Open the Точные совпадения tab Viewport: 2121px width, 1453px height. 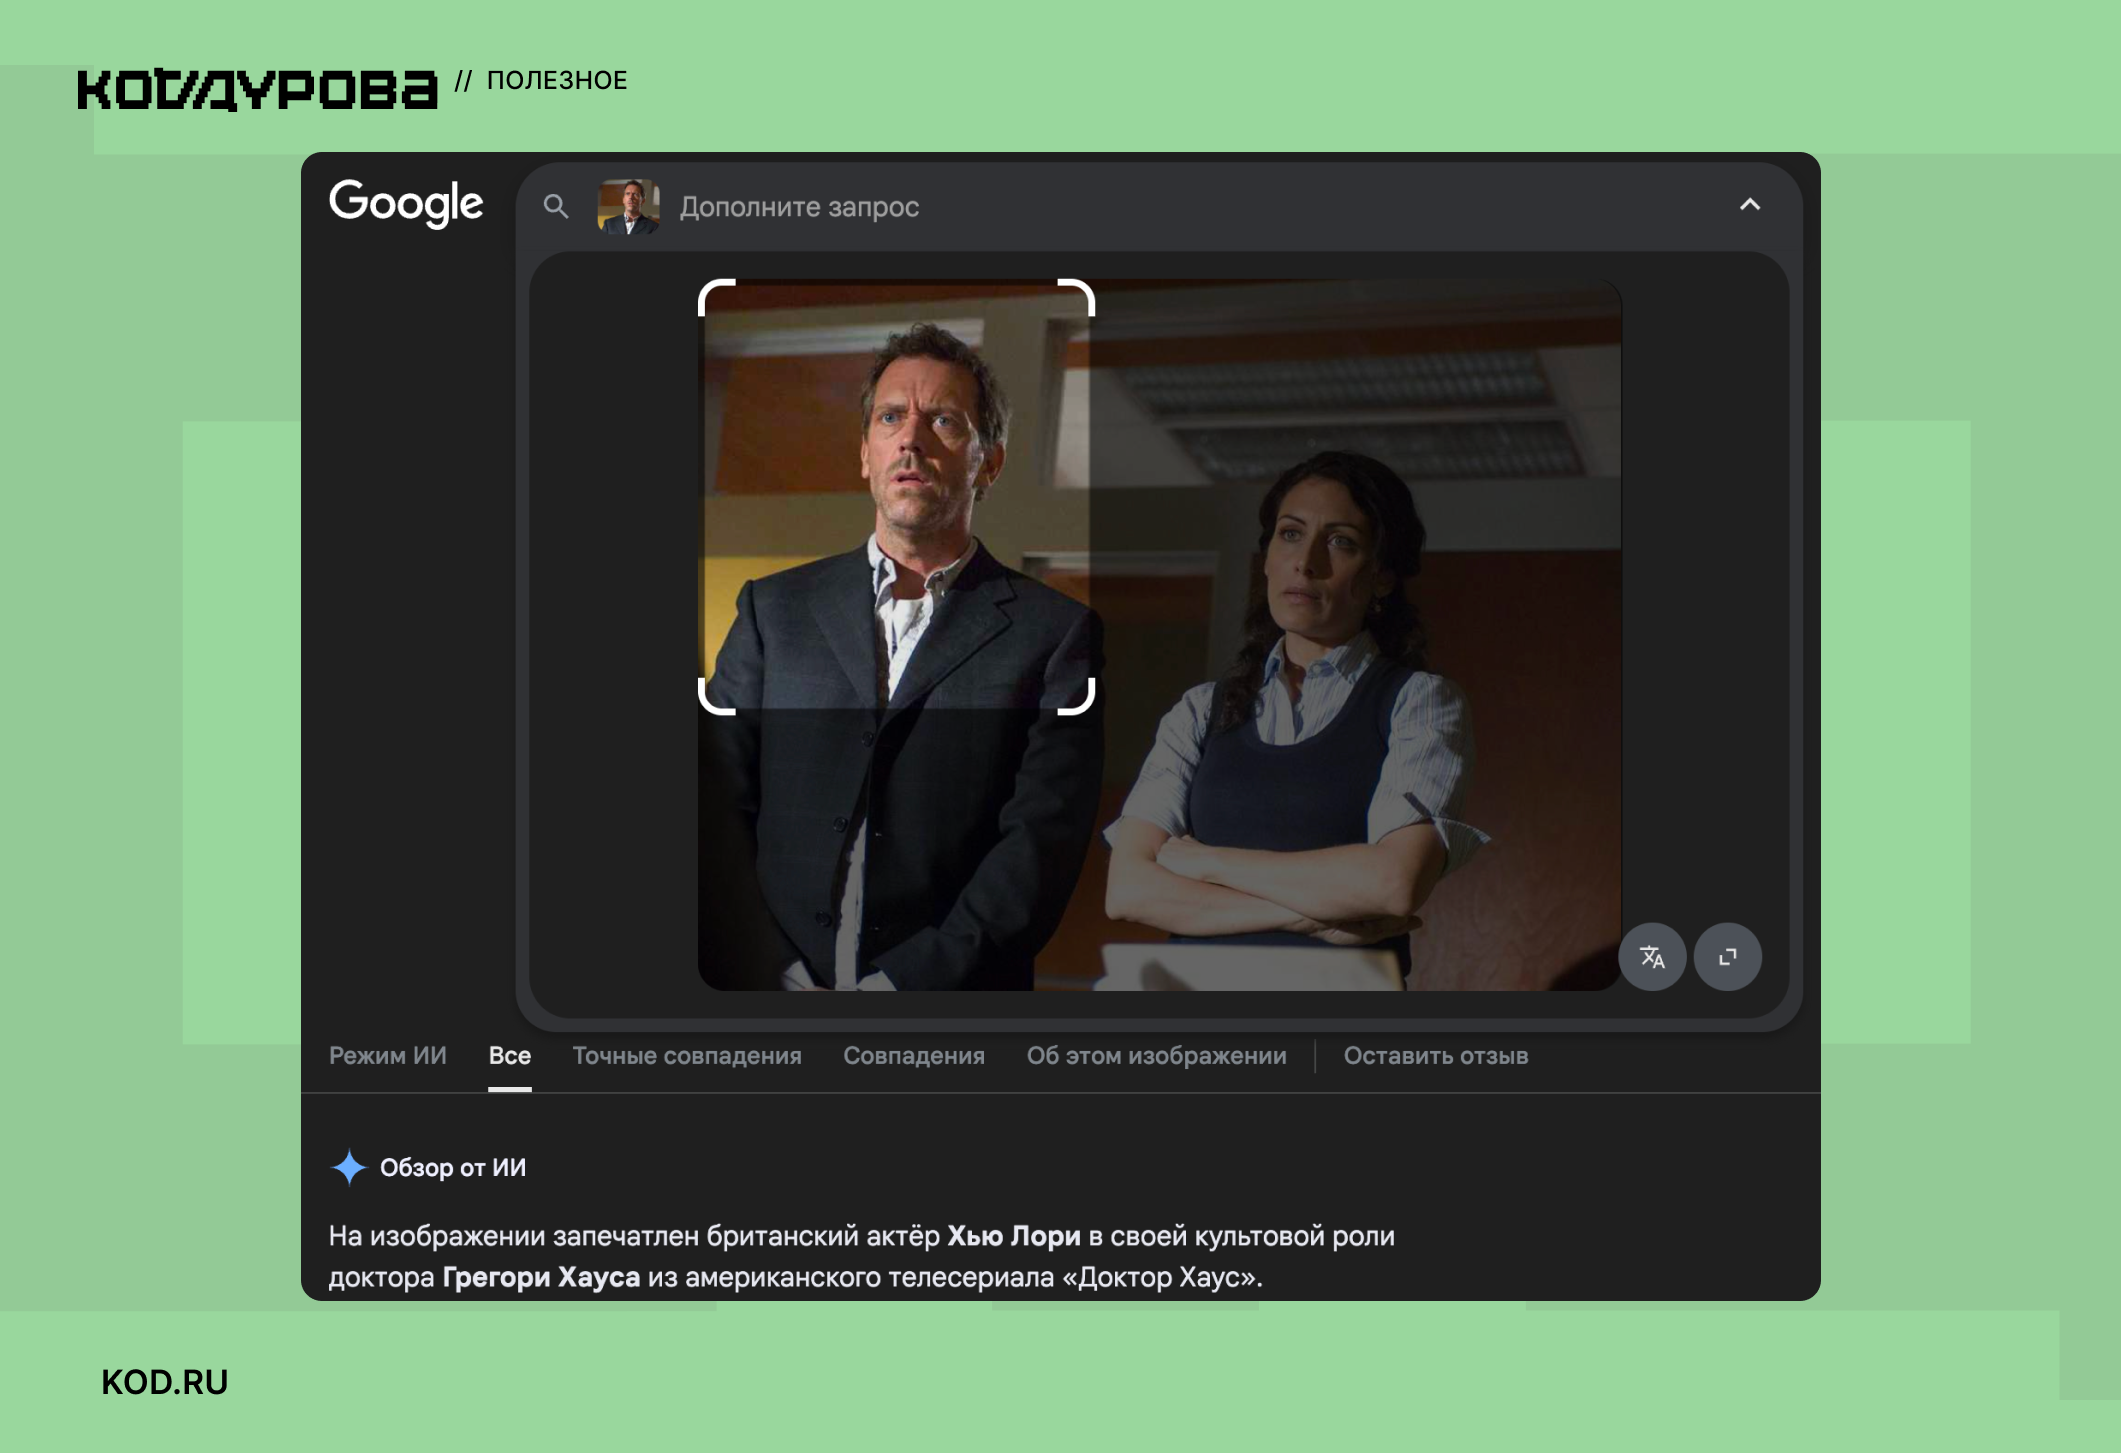pos(687,1056)
